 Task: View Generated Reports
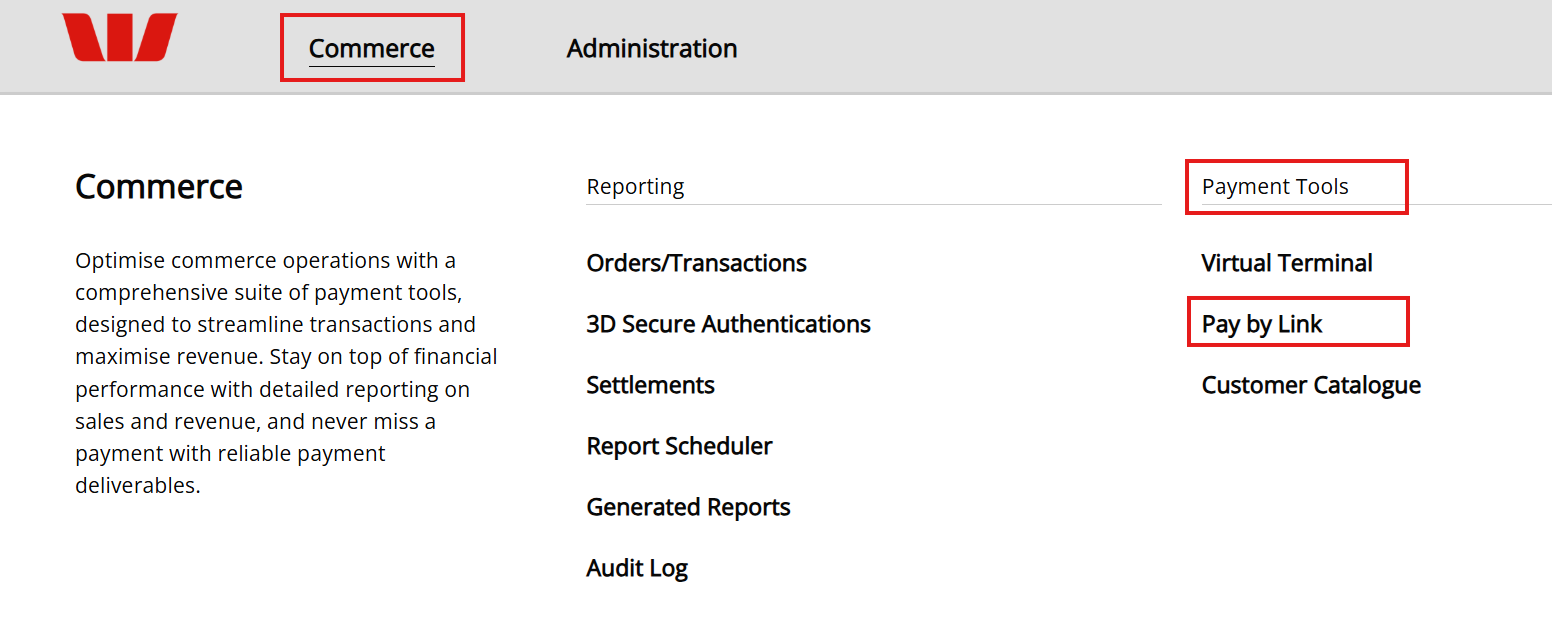(x=688, y=507)
